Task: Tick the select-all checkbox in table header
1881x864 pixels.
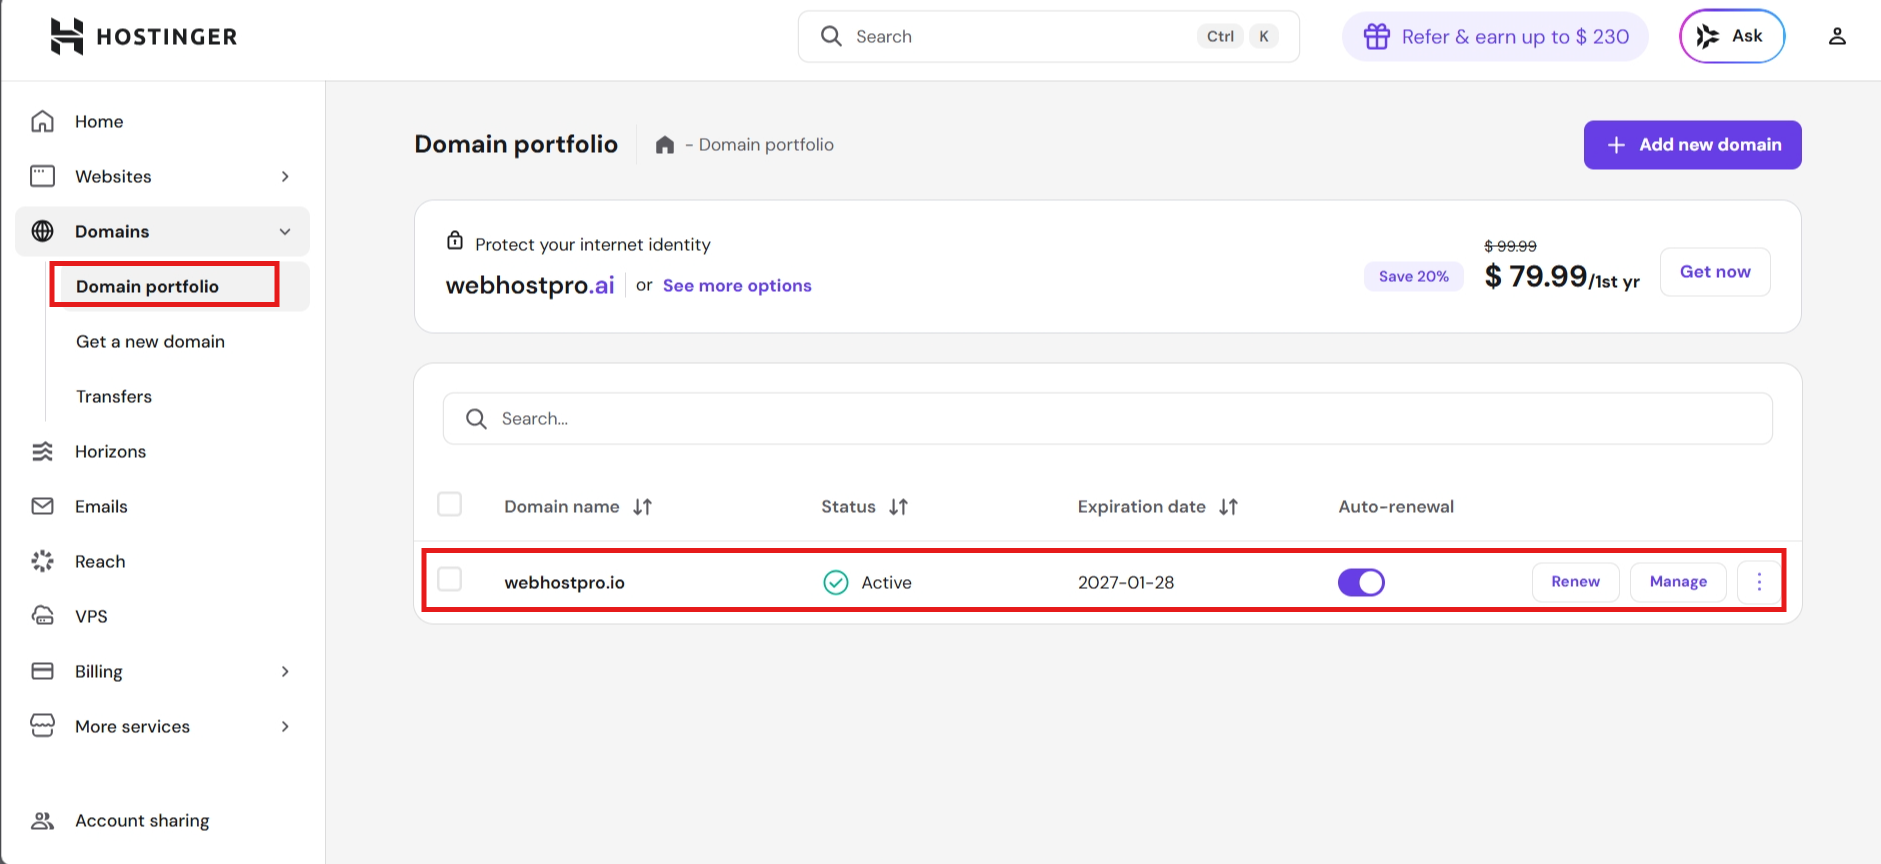Action: click(450, 504)
